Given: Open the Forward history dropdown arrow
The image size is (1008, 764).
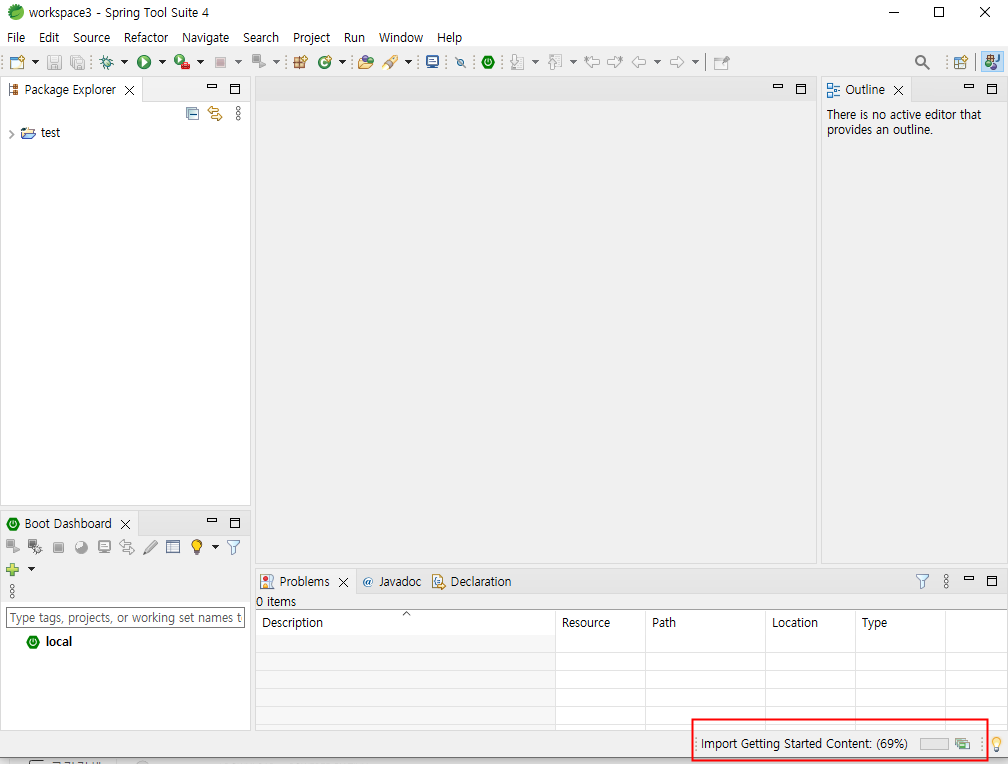Looking at the screenshot, I should point(695,62).
